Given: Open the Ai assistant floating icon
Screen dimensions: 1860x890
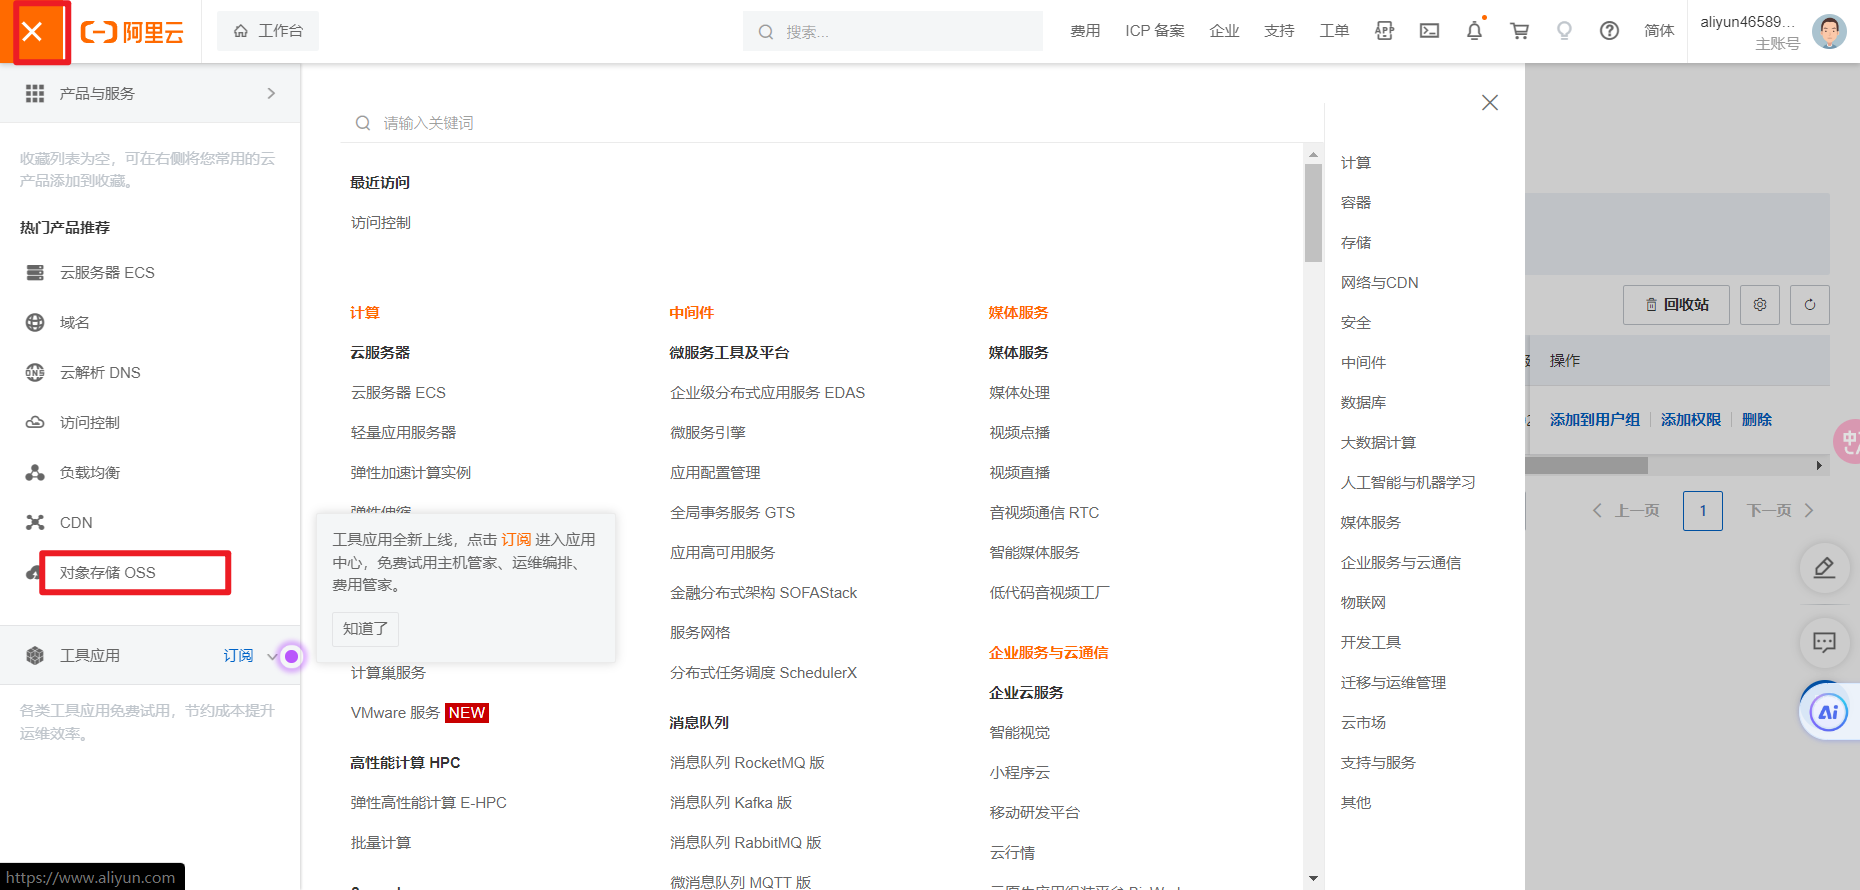Looking at the screenshot, I should point(1829,712).
